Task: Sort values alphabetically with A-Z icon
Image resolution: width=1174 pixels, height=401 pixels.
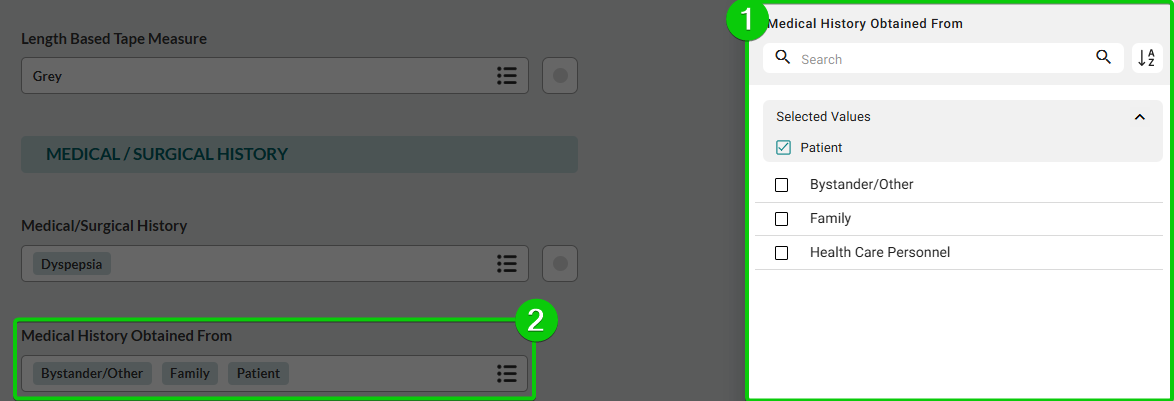Action: 1147,58
